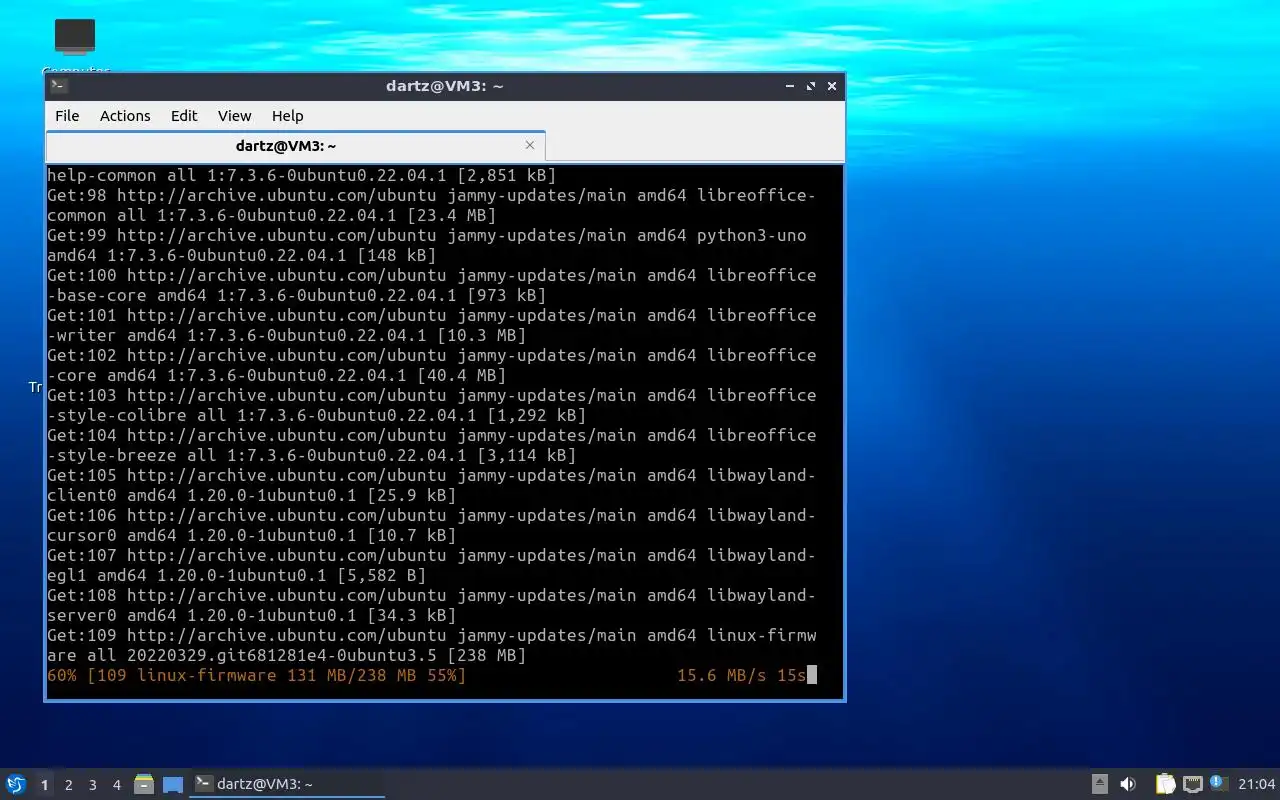
Task: Open the Help menu in the terminal
Action: [287, 116]
